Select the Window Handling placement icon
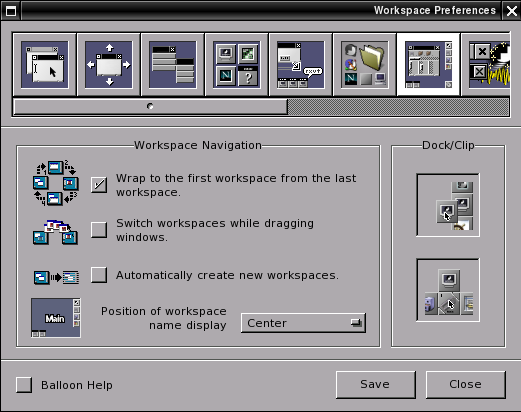This screenshot has width=521, height=412. (109, 65)
